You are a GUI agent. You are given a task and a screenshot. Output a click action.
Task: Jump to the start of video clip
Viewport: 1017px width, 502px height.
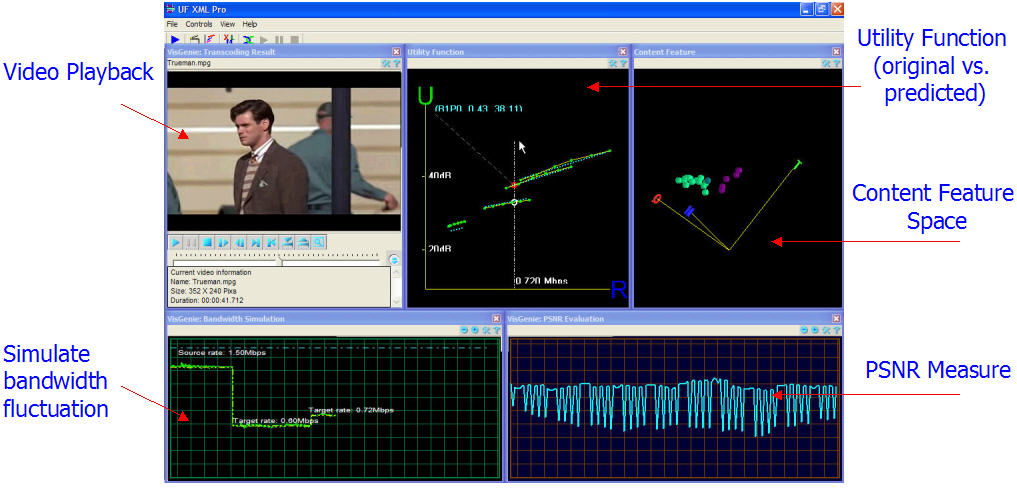click(x=272, y=242)
